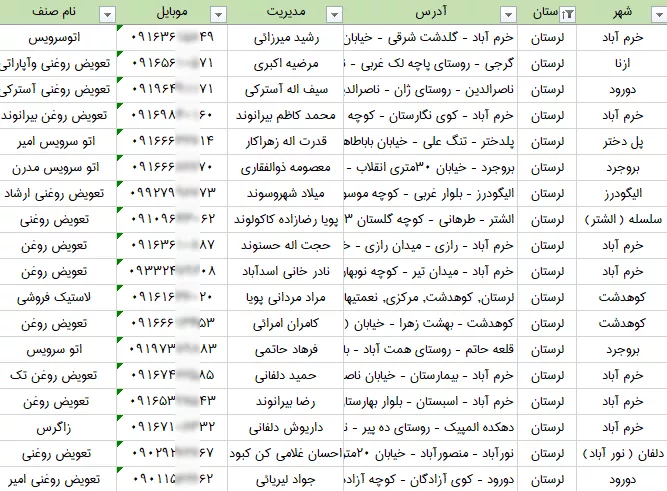Select the cell محمد کاظم بیرانوند

pos(285,116)
